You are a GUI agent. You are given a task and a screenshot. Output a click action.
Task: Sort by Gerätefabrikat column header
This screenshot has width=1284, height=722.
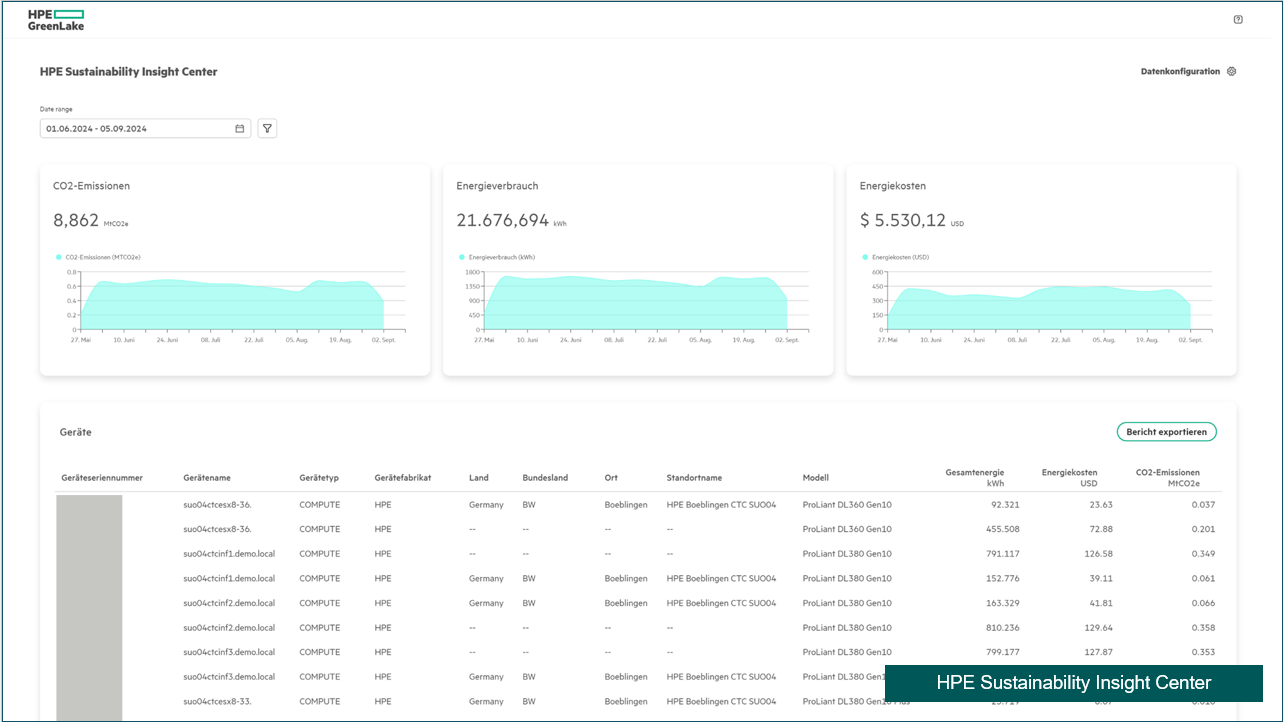coord(403,478)
